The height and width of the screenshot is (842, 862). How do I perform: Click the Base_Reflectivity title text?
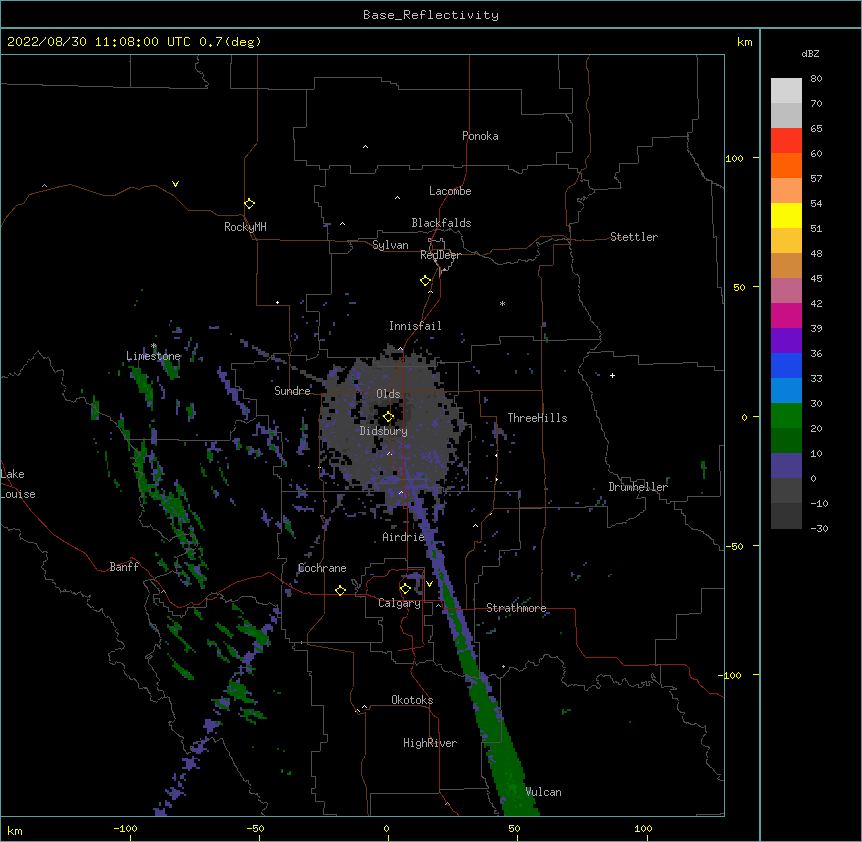(x=431, y=15)
